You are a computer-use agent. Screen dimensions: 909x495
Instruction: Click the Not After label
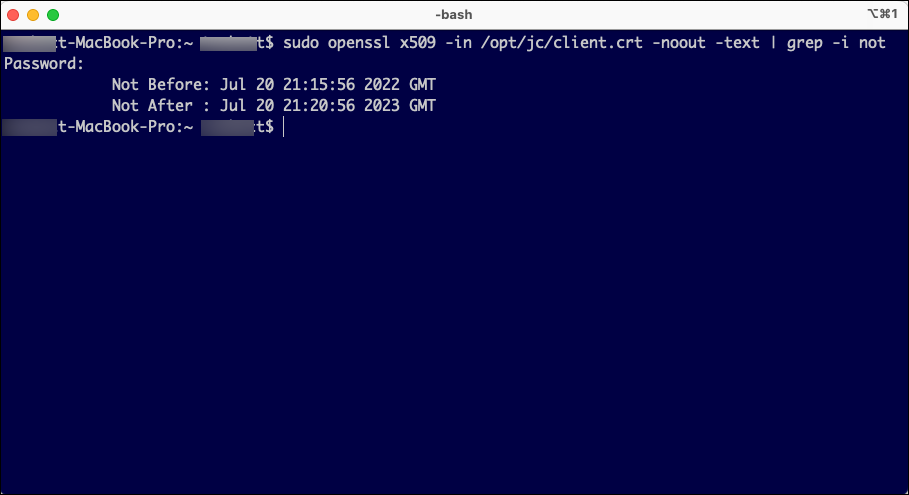(x=156, y=106)
